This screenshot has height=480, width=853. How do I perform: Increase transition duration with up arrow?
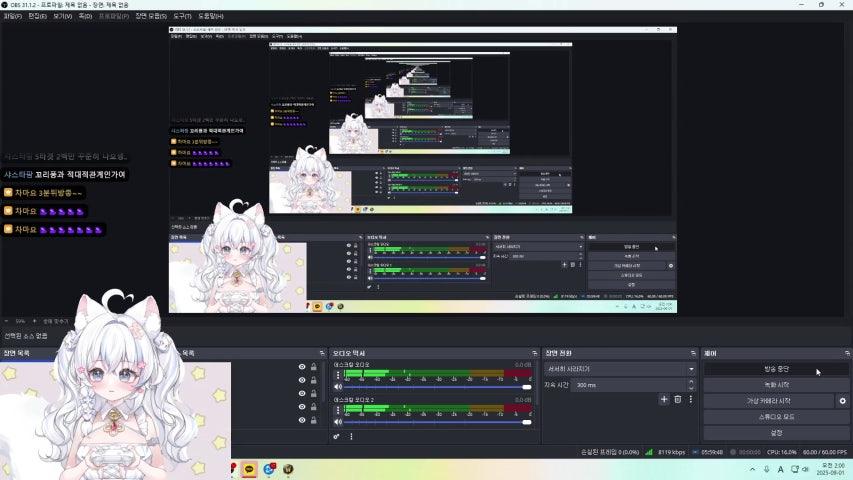tap(691, 381)
